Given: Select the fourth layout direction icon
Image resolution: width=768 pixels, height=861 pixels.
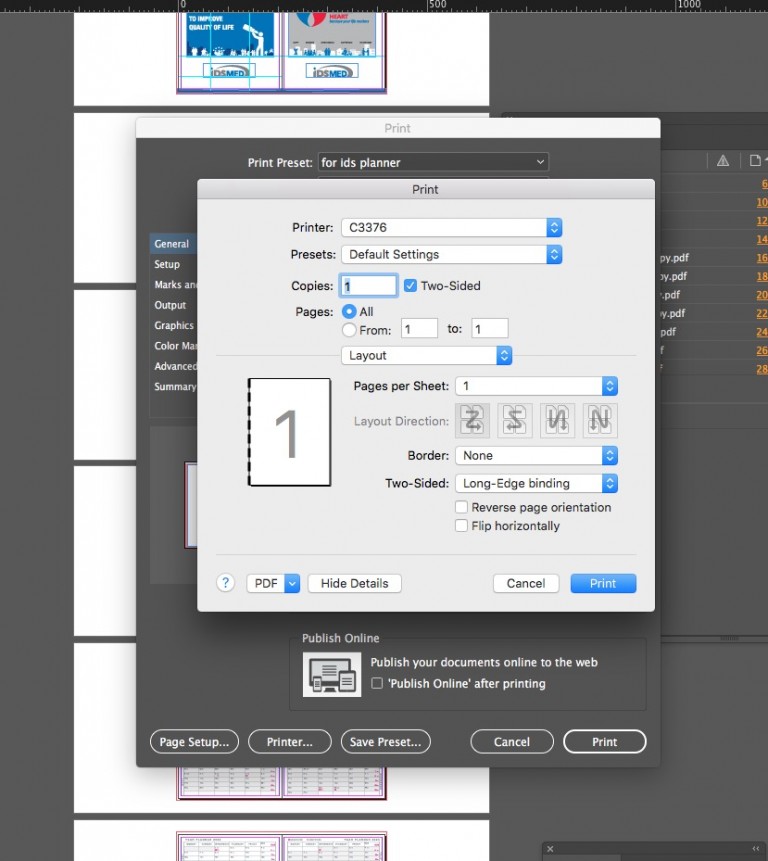Looking at the screenshot, I should [599, 421].
